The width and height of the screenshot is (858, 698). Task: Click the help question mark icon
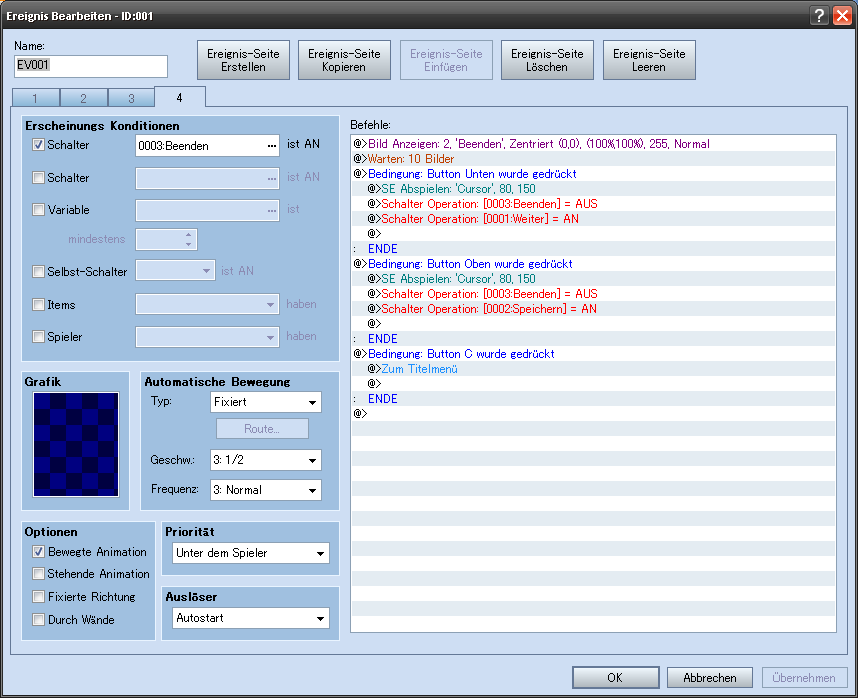[819, 15]
